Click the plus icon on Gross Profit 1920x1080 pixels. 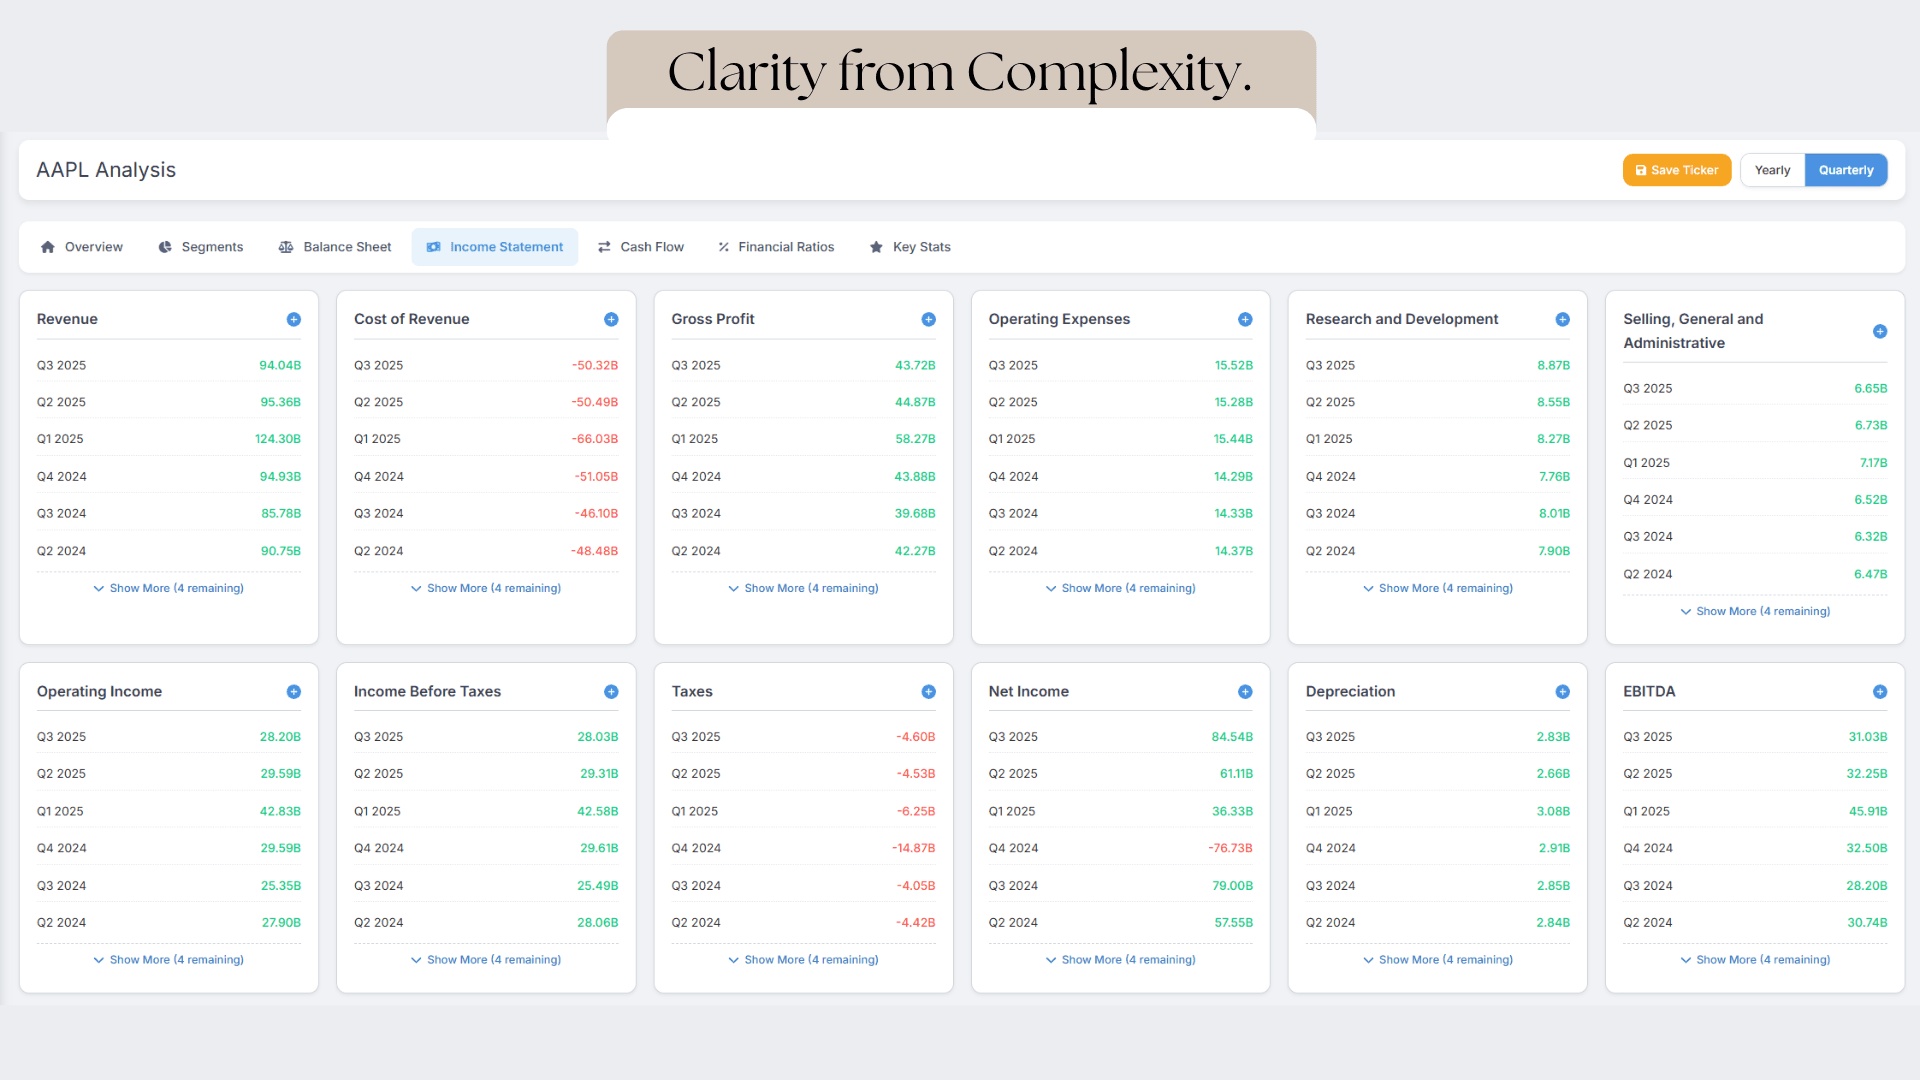click(x=928, y=319)
